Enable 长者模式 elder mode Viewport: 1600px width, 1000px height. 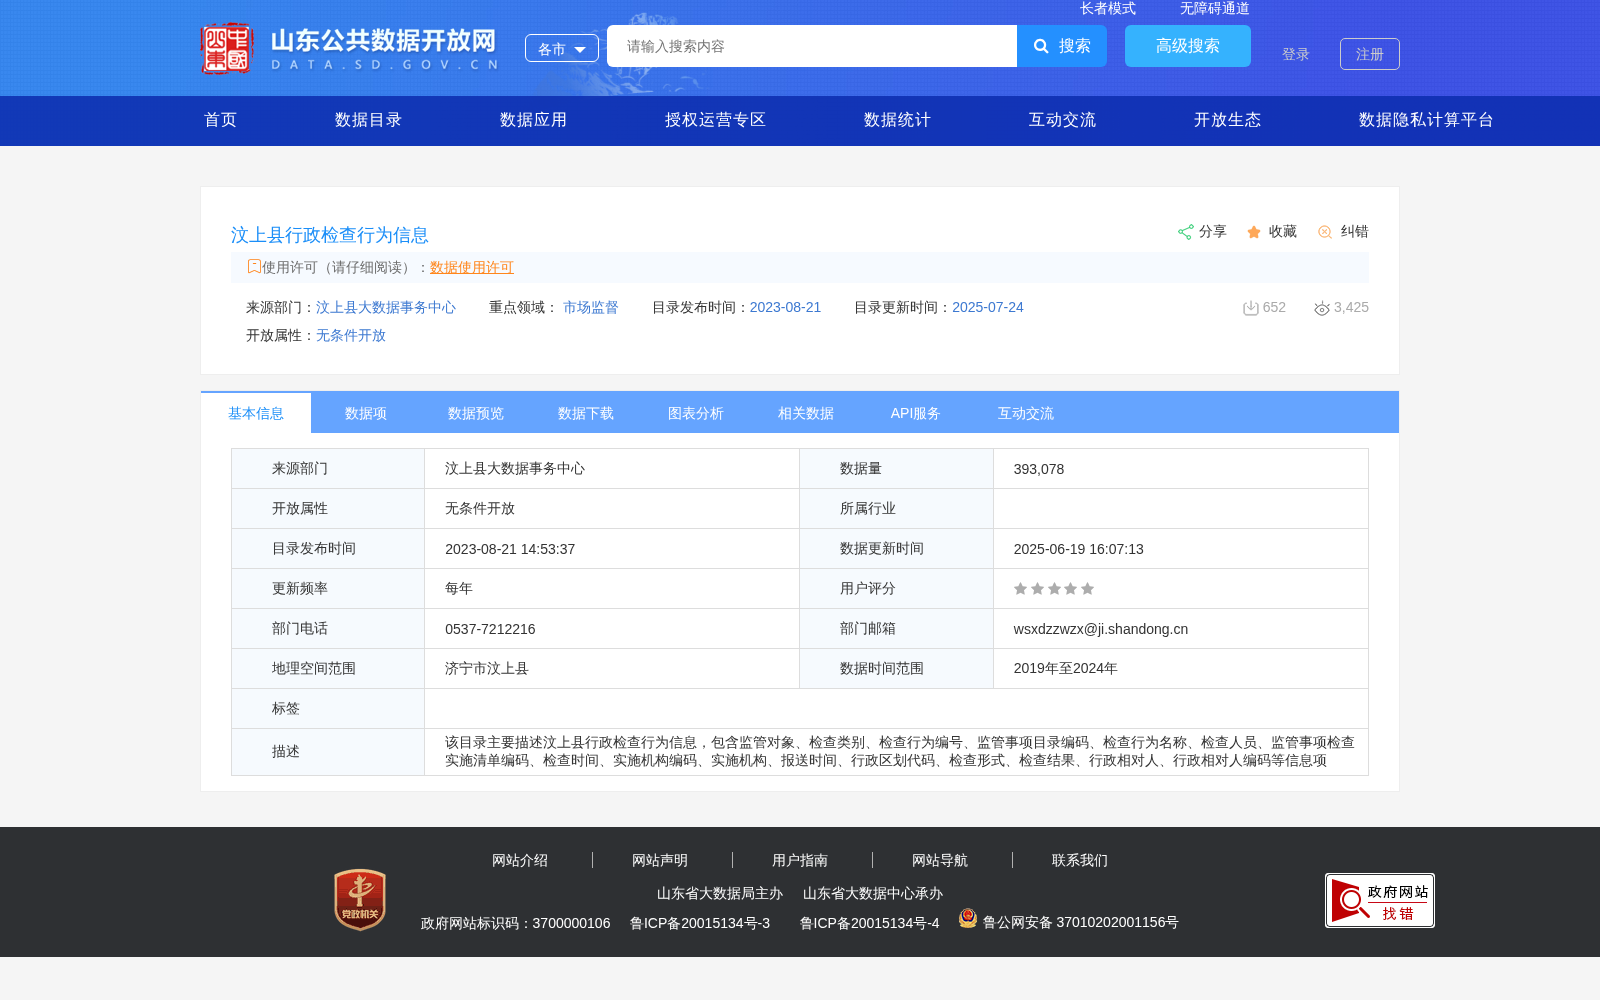point(1107,8)
